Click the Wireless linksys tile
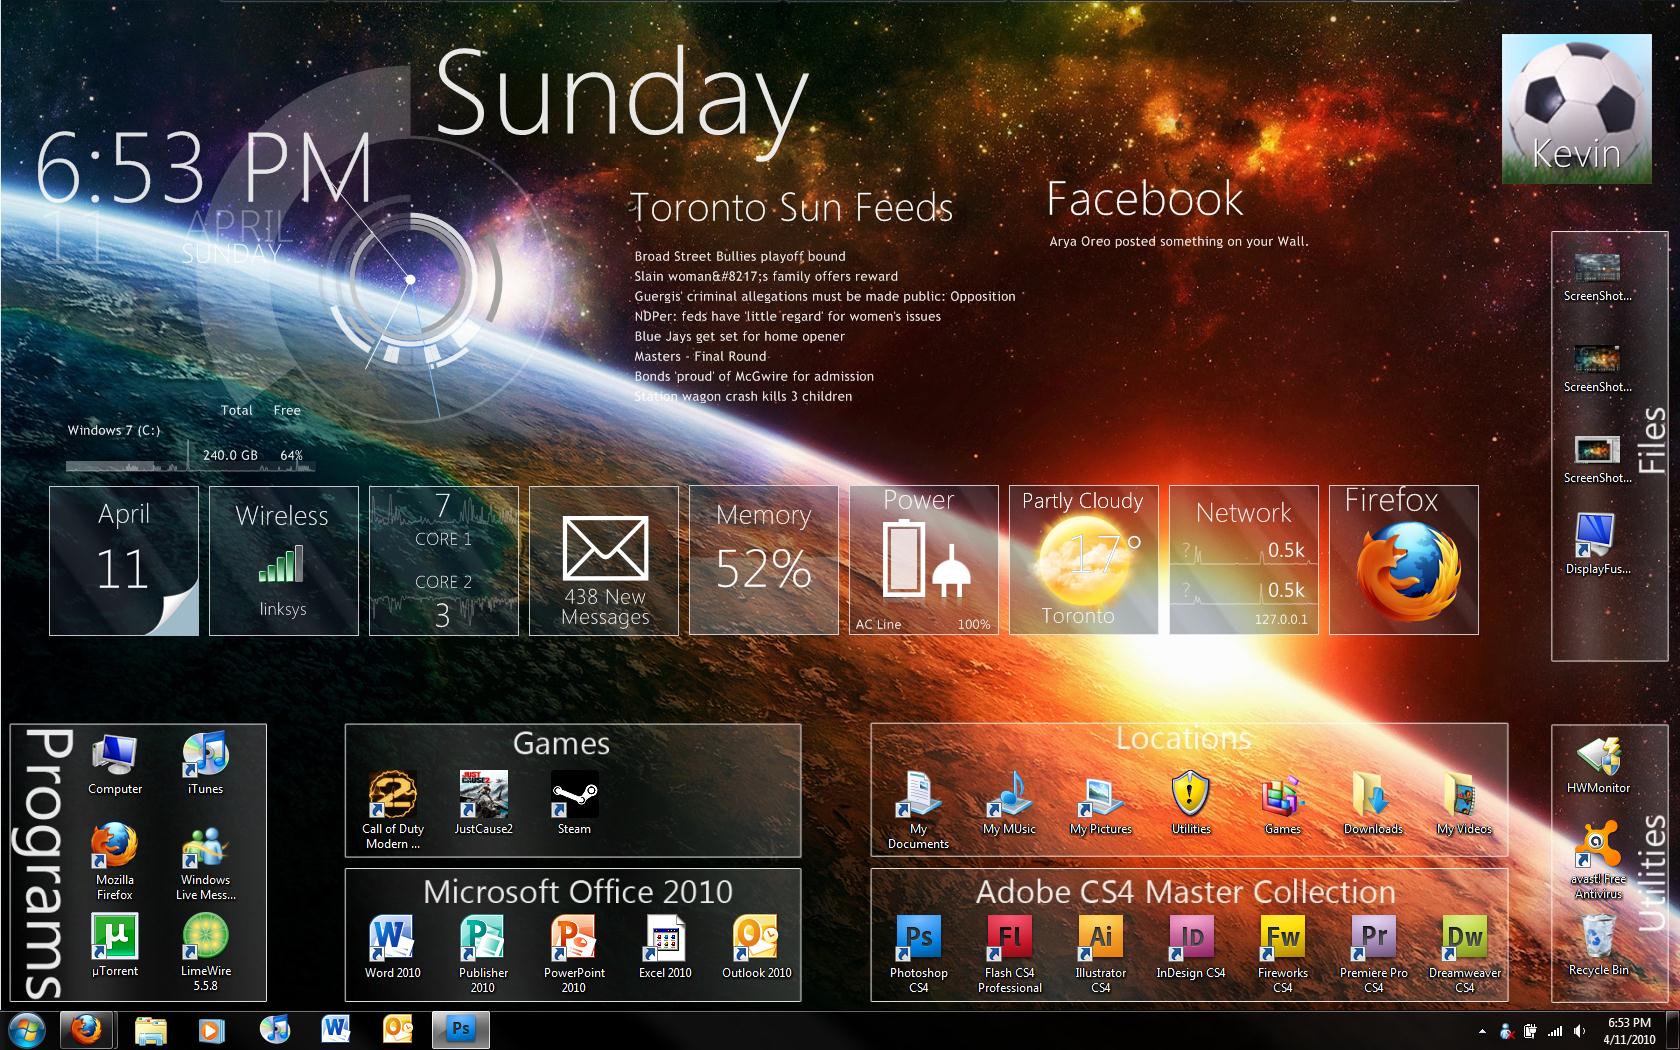Image resolution: width=1680 pixels, height=1050 pixels. (x=283, y=560)
